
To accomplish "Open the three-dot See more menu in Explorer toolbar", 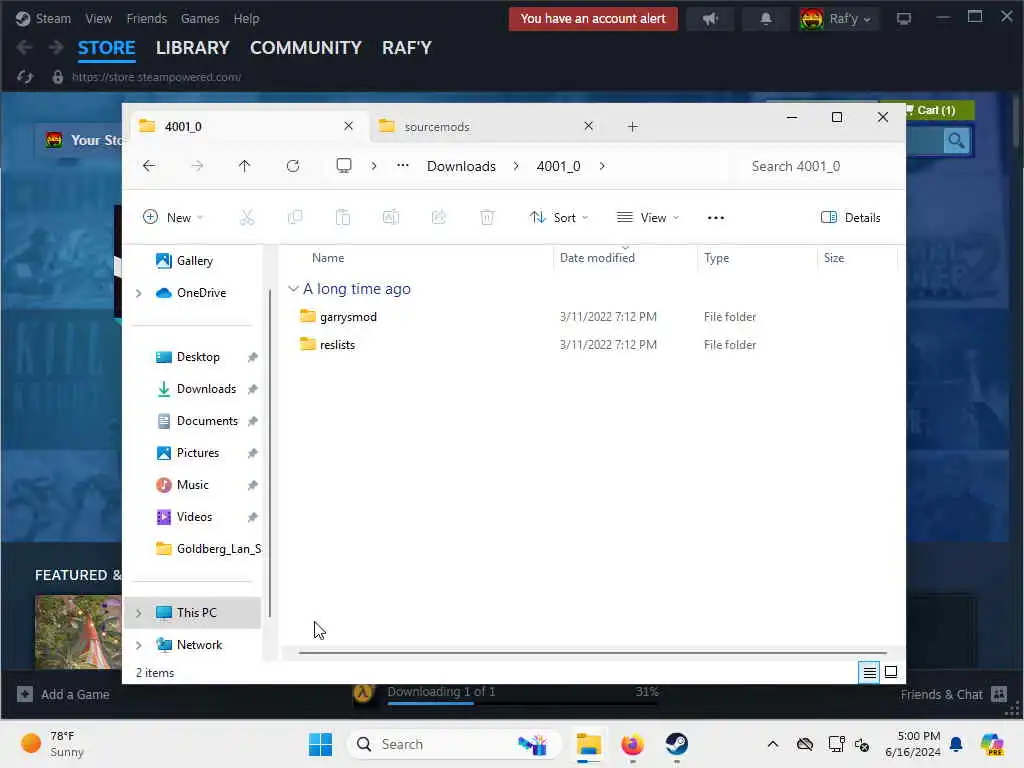I will 716,217.
